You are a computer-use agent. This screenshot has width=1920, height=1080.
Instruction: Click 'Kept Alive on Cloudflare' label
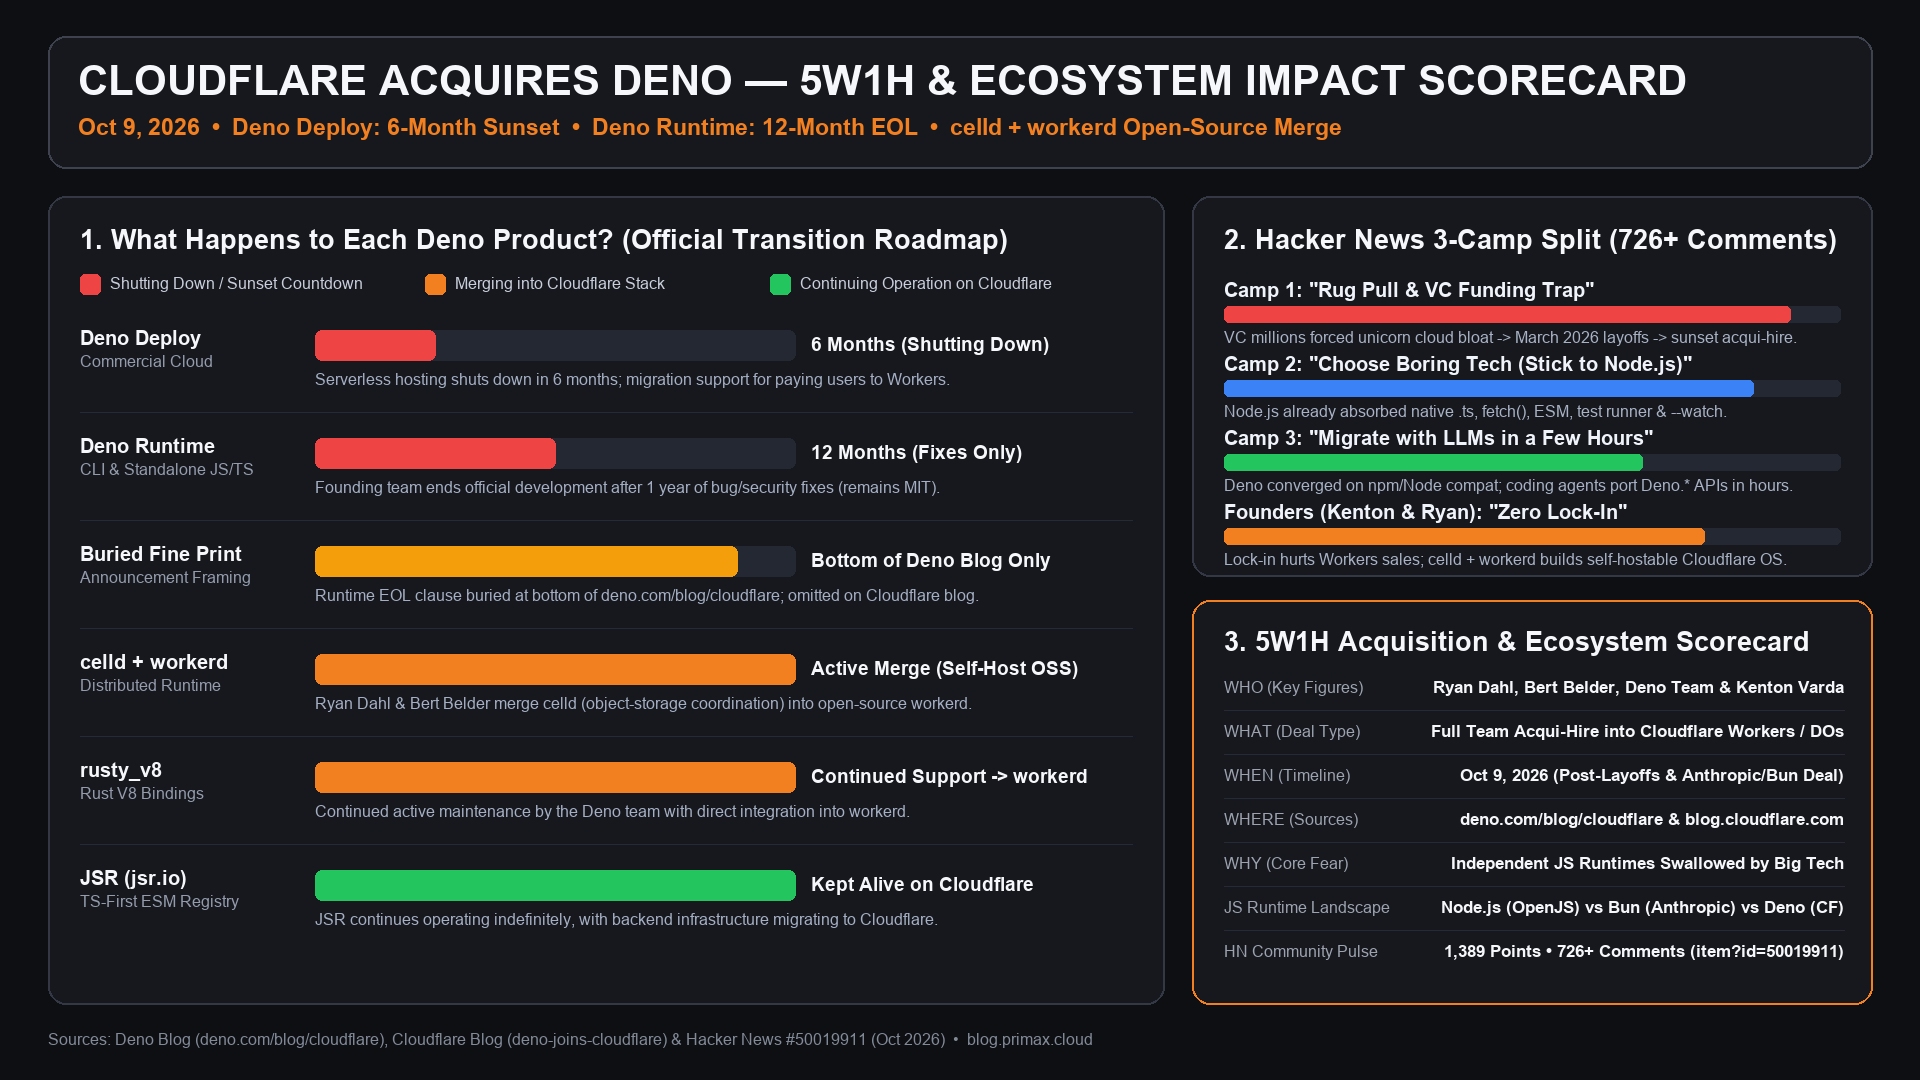pyautogui.click(x=922, y=885)
